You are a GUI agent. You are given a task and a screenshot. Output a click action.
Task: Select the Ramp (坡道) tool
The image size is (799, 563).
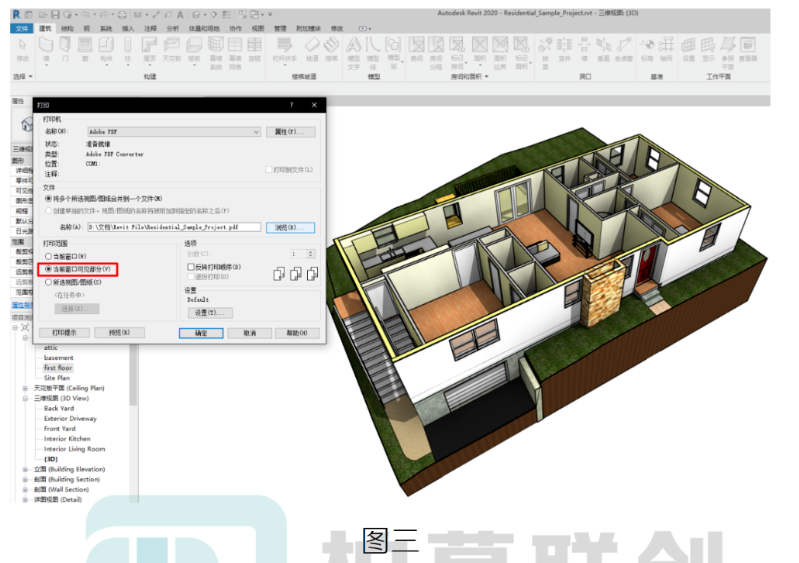tap(312, 49)
